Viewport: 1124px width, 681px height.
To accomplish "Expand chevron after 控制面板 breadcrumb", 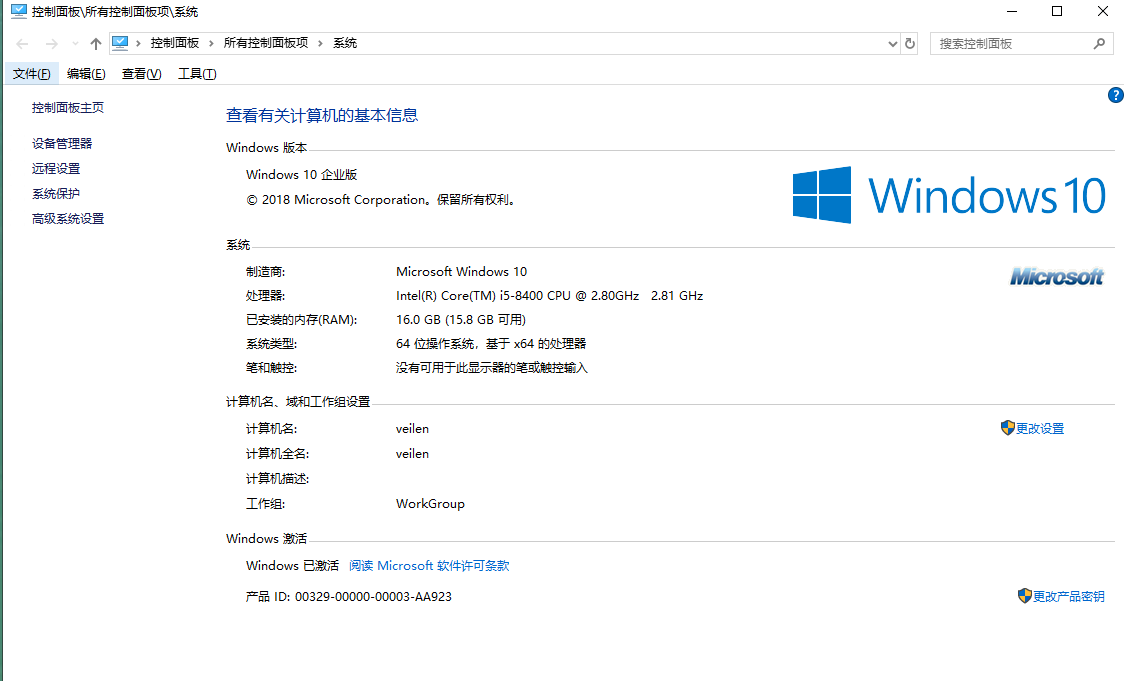I will (x=211, y=43).
